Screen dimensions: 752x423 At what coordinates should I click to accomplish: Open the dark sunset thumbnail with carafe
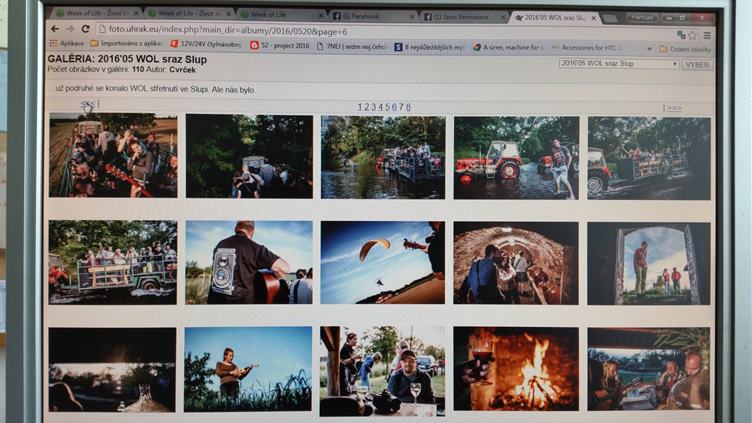tap(112, 370)
